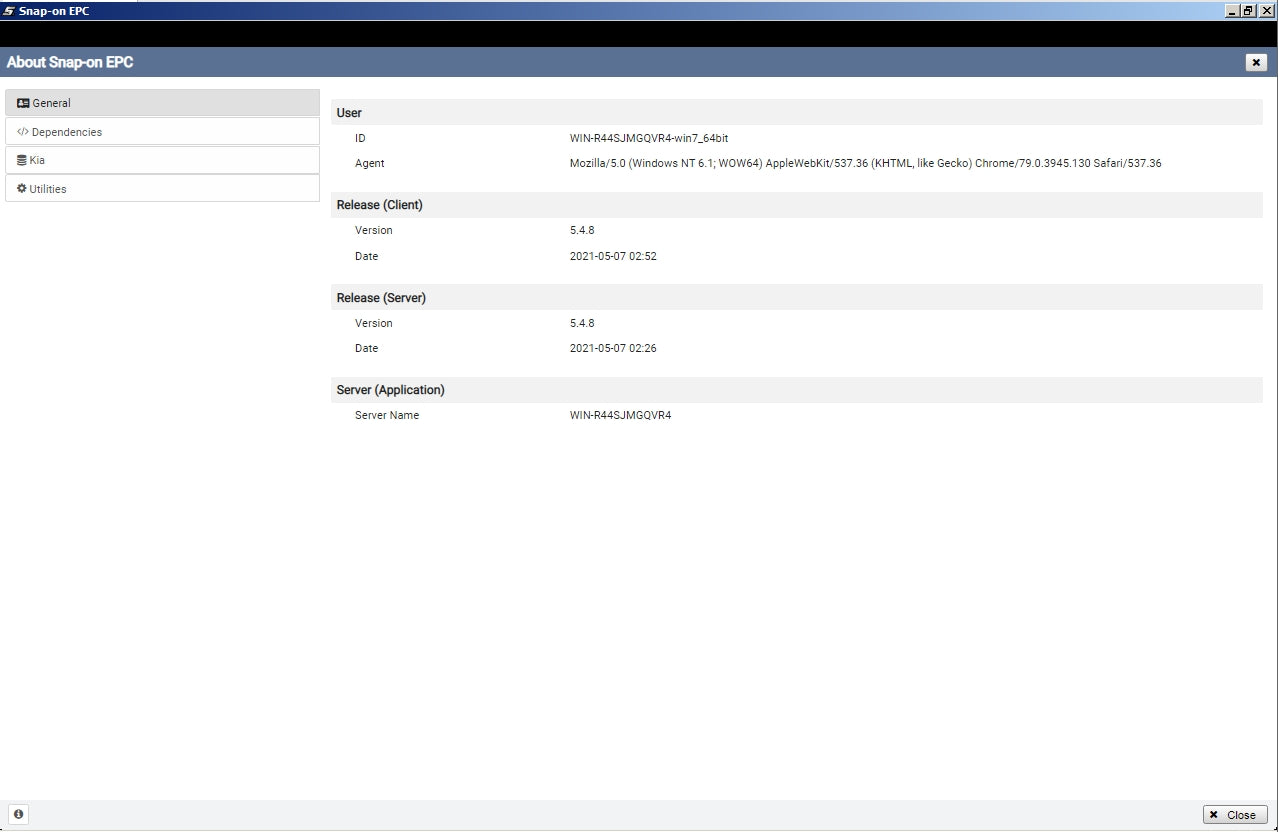Click the Server (Application) section header

390,390
